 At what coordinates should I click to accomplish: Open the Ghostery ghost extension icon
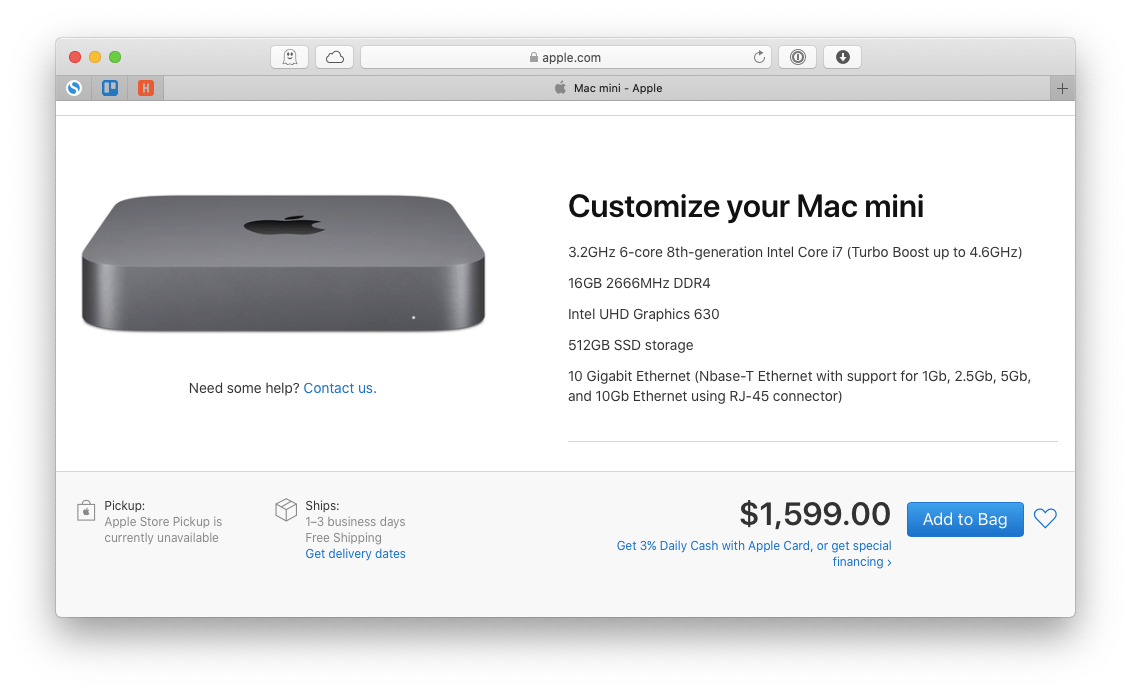[290, 56]
